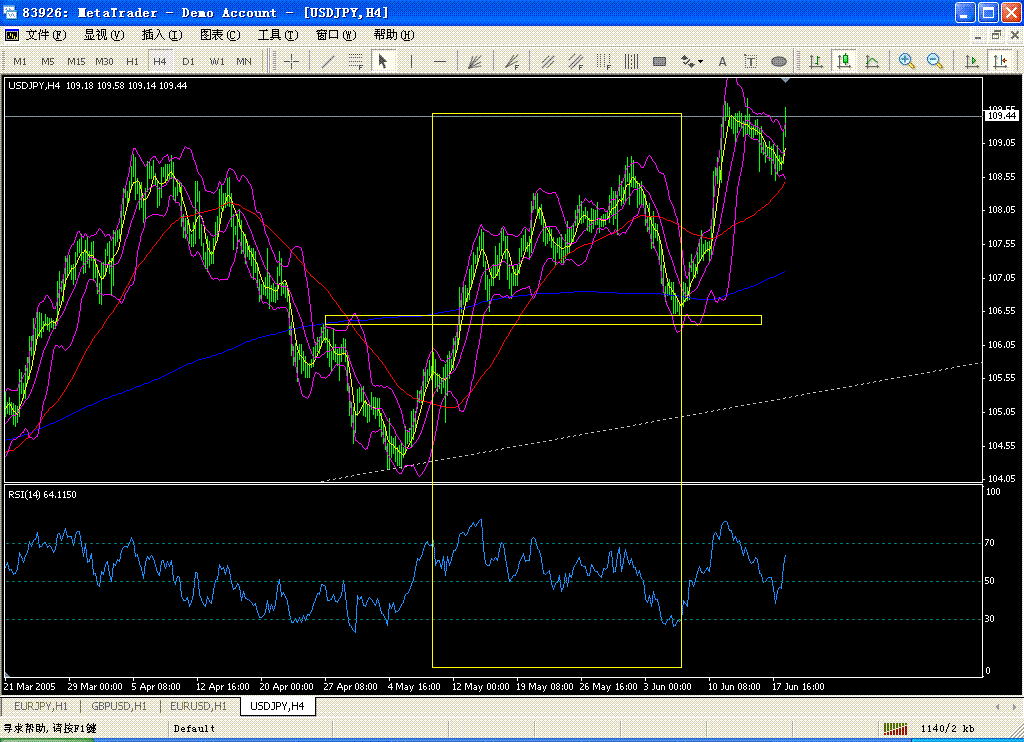The width and height of the screenshot is (1024, 742).
Task: Toggle chart auto-scroll button
Action: click(971, 61)
